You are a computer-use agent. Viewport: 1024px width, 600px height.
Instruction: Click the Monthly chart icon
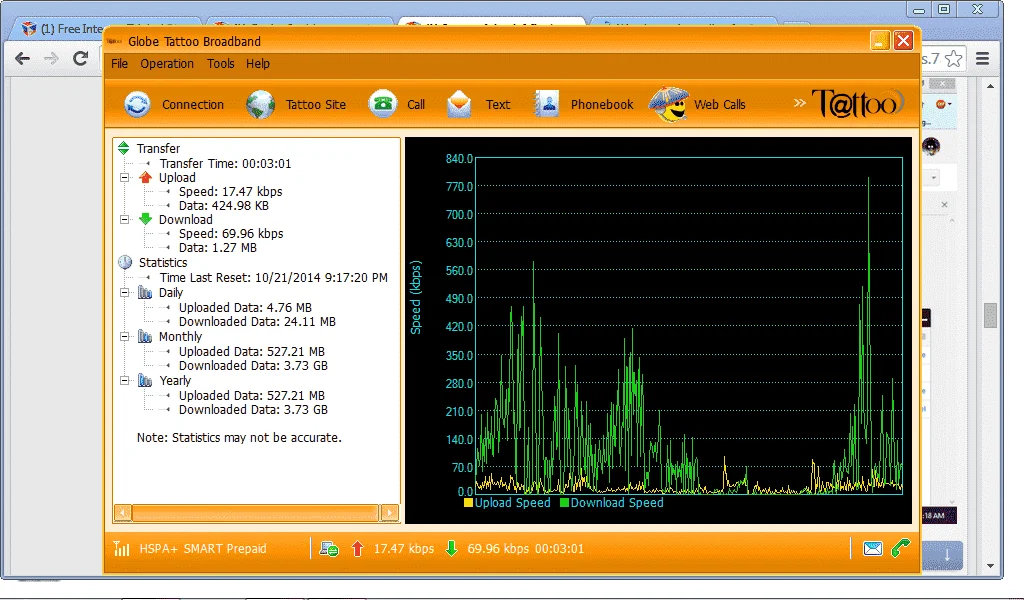coord(145,337)
